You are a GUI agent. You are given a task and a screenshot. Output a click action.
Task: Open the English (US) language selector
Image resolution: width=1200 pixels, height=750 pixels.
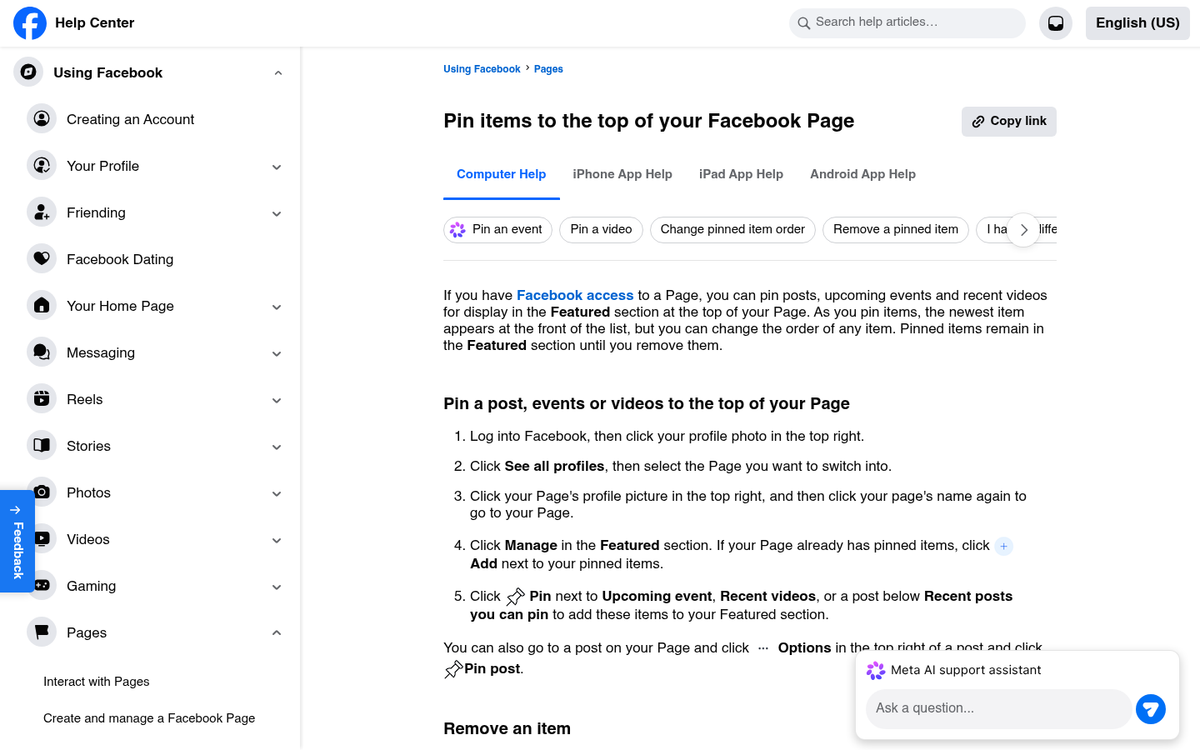click(1137, 23)
